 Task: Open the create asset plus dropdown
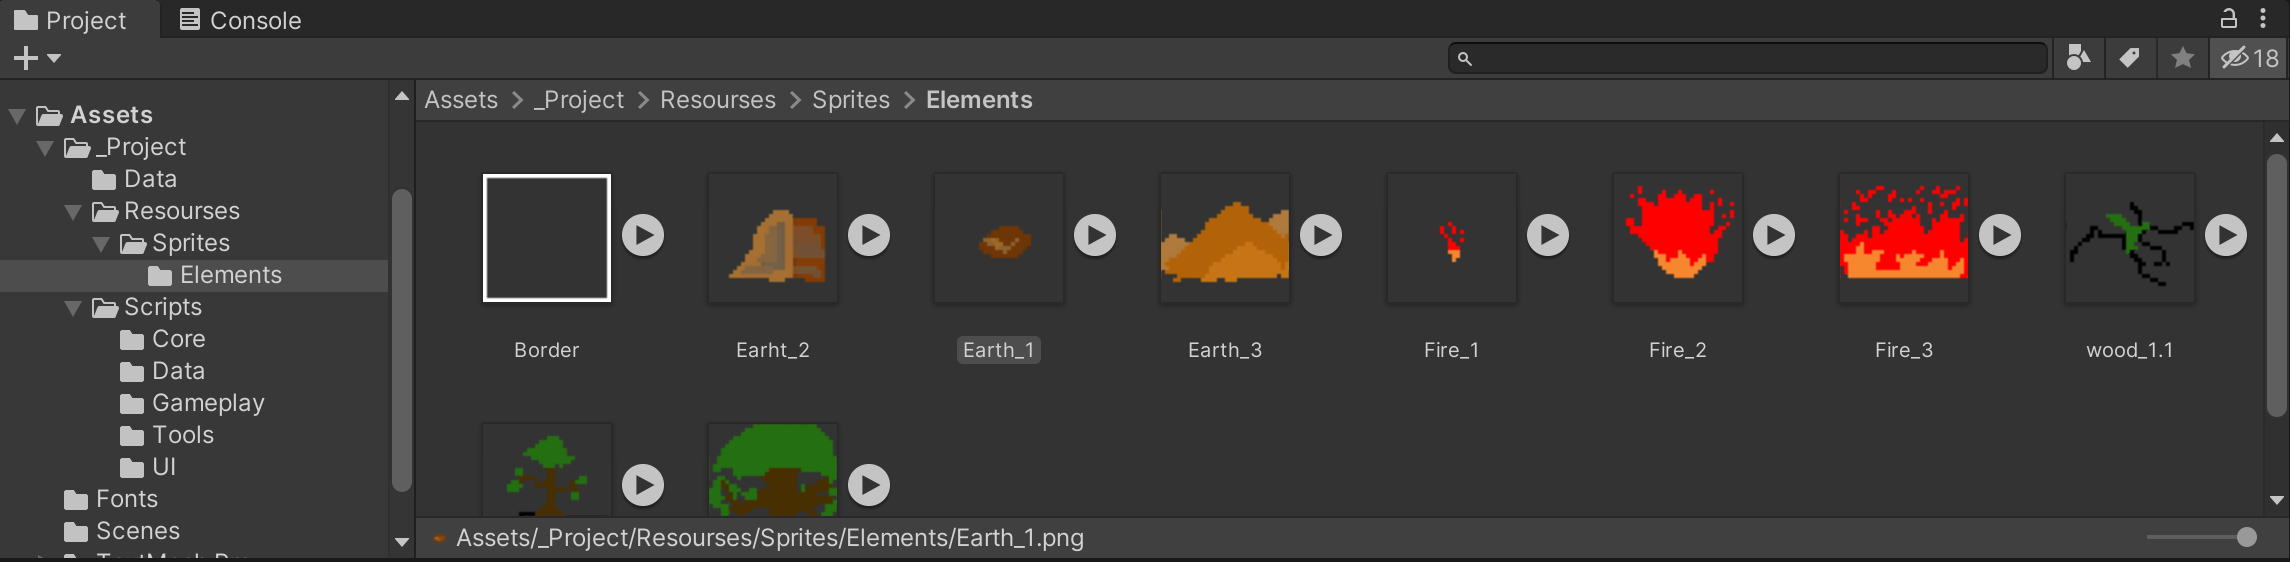click(x=38, y=58)
